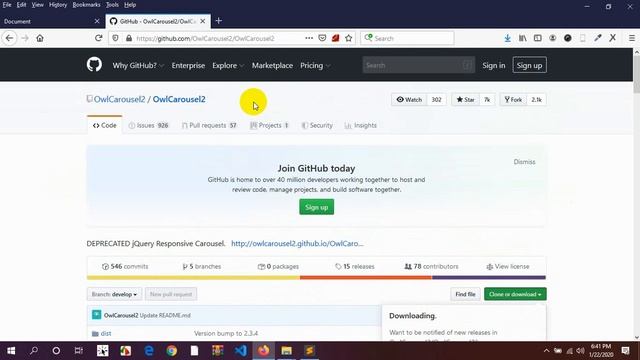640x360 pixels.
Task: Open the downloads arrow in the toolbar
Action: pos(507,38)
